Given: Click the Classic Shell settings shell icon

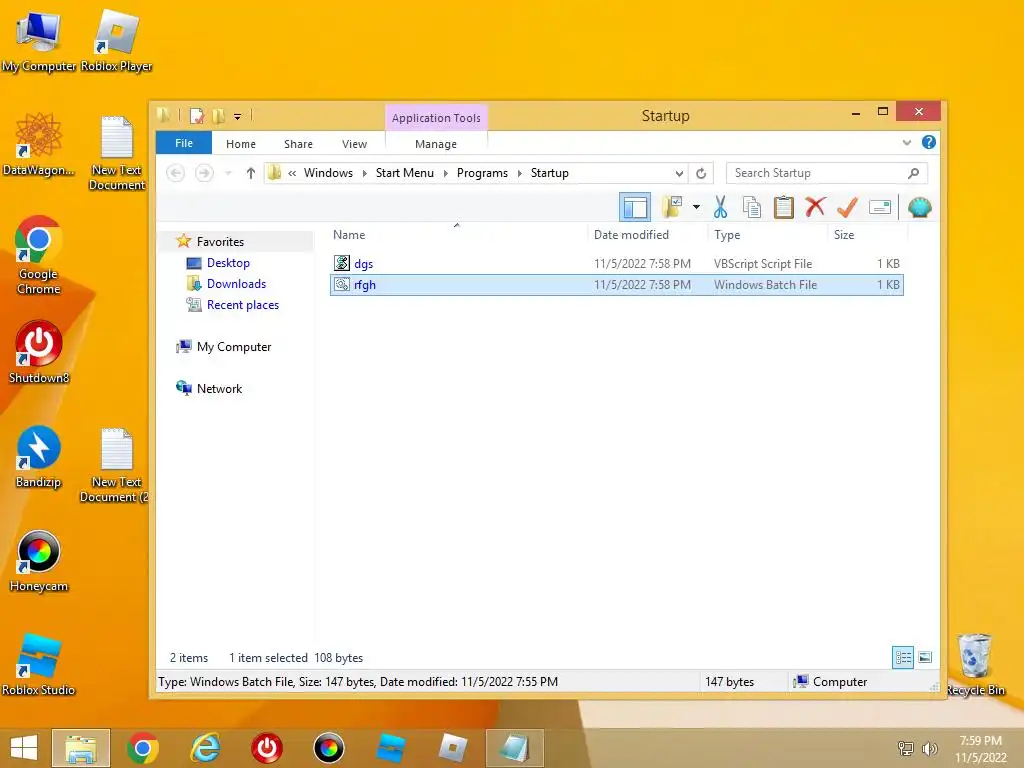Looking at the screenshot, I should click(x=920, y=208).
